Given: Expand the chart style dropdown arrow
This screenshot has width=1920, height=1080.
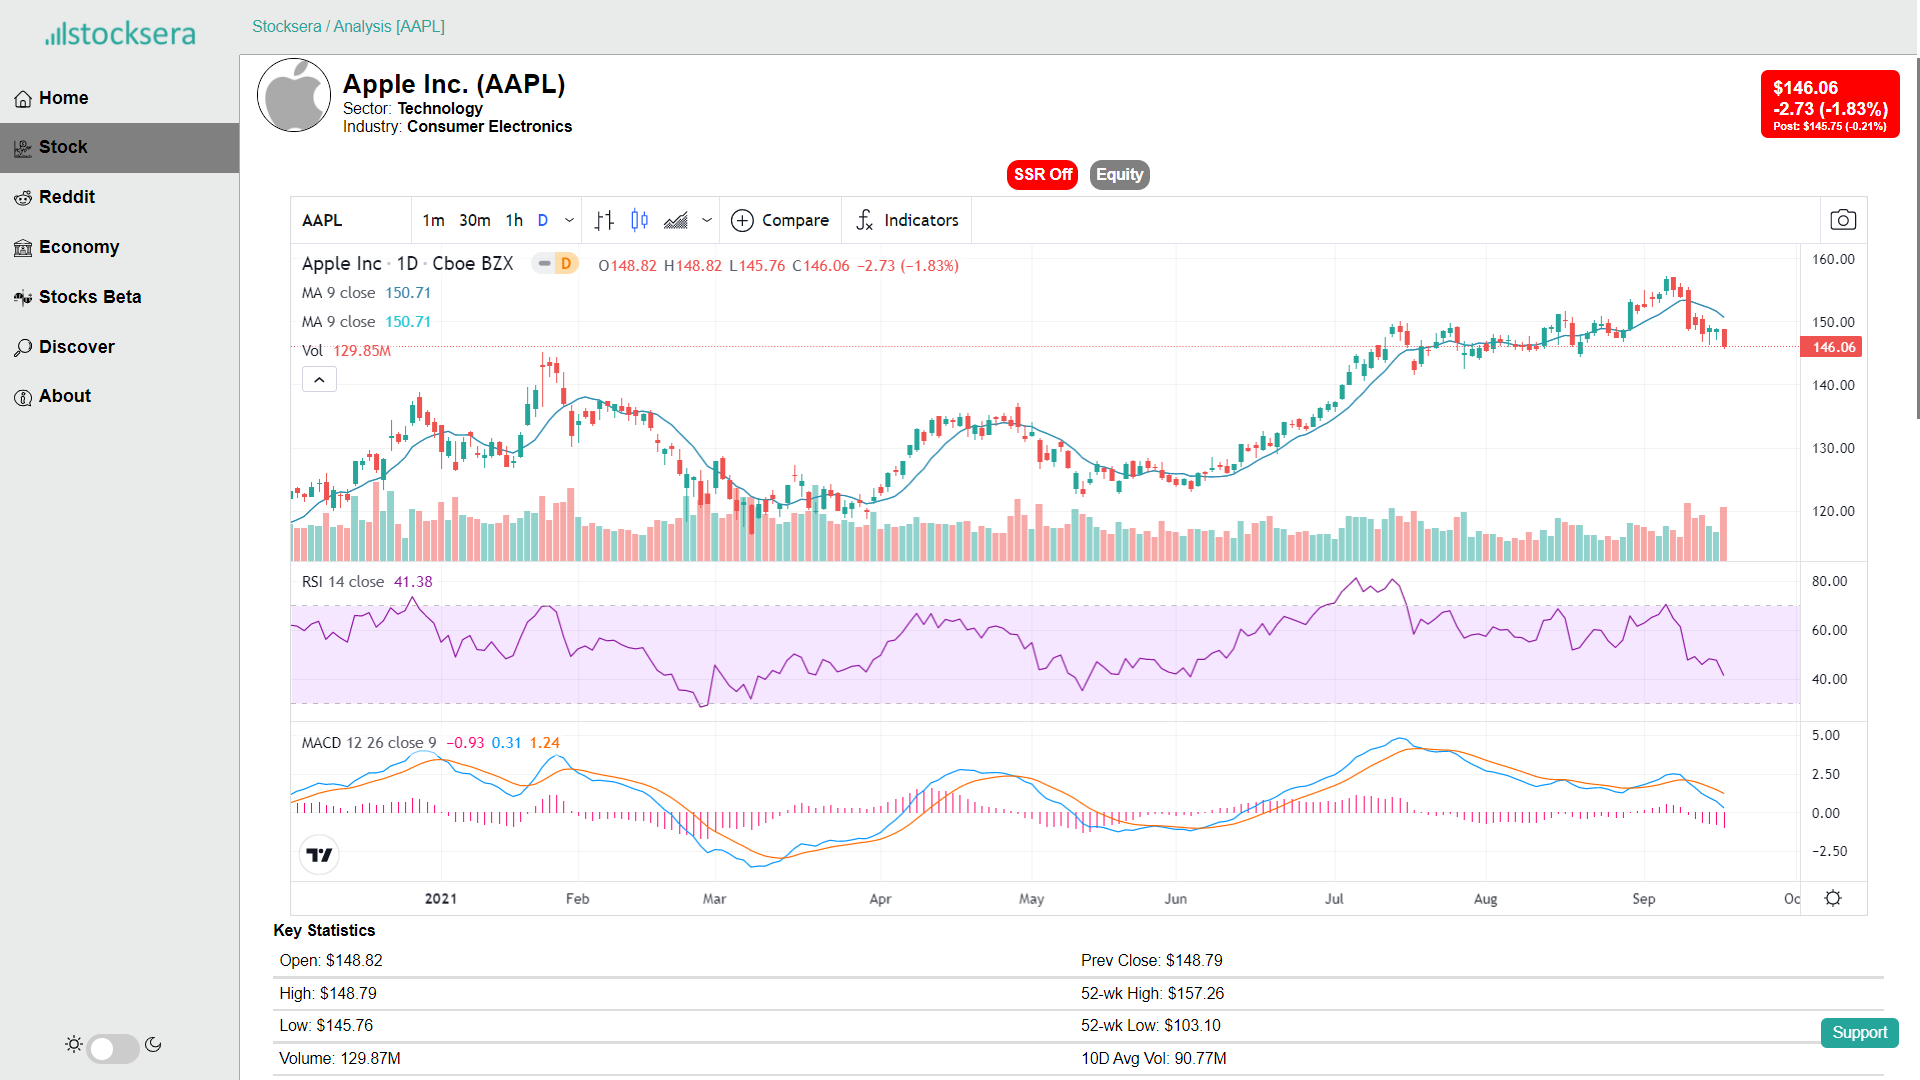Looking at the screenshot, I should [x=707, y=220].
